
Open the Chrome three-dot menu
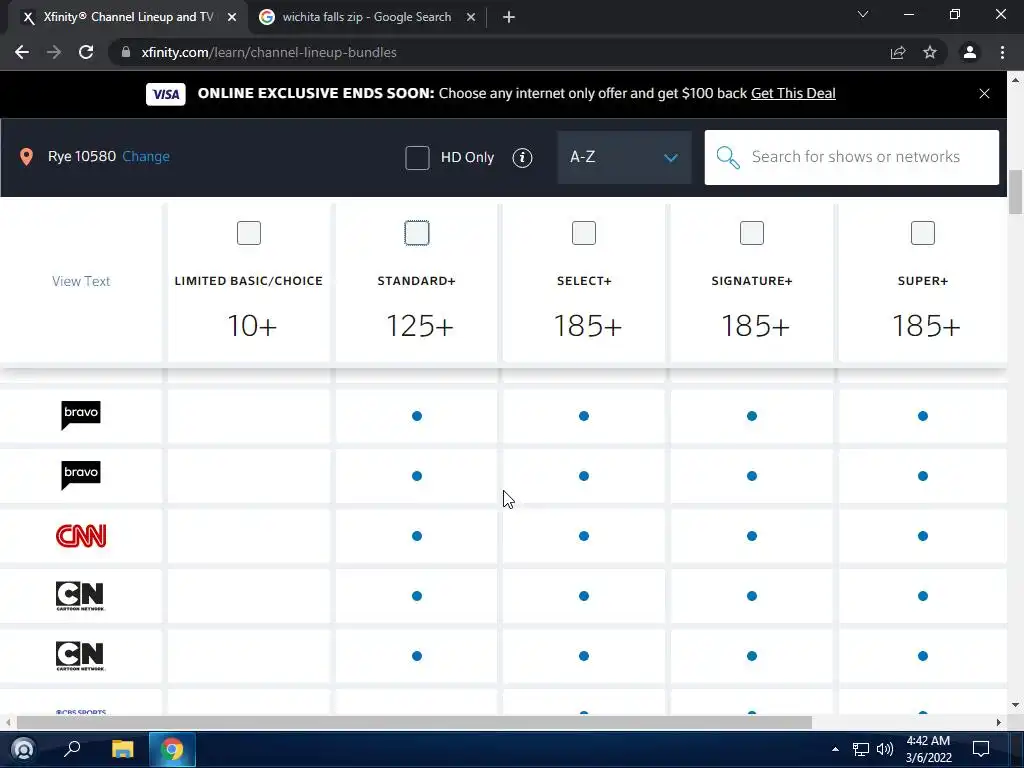coord(1002,52)
